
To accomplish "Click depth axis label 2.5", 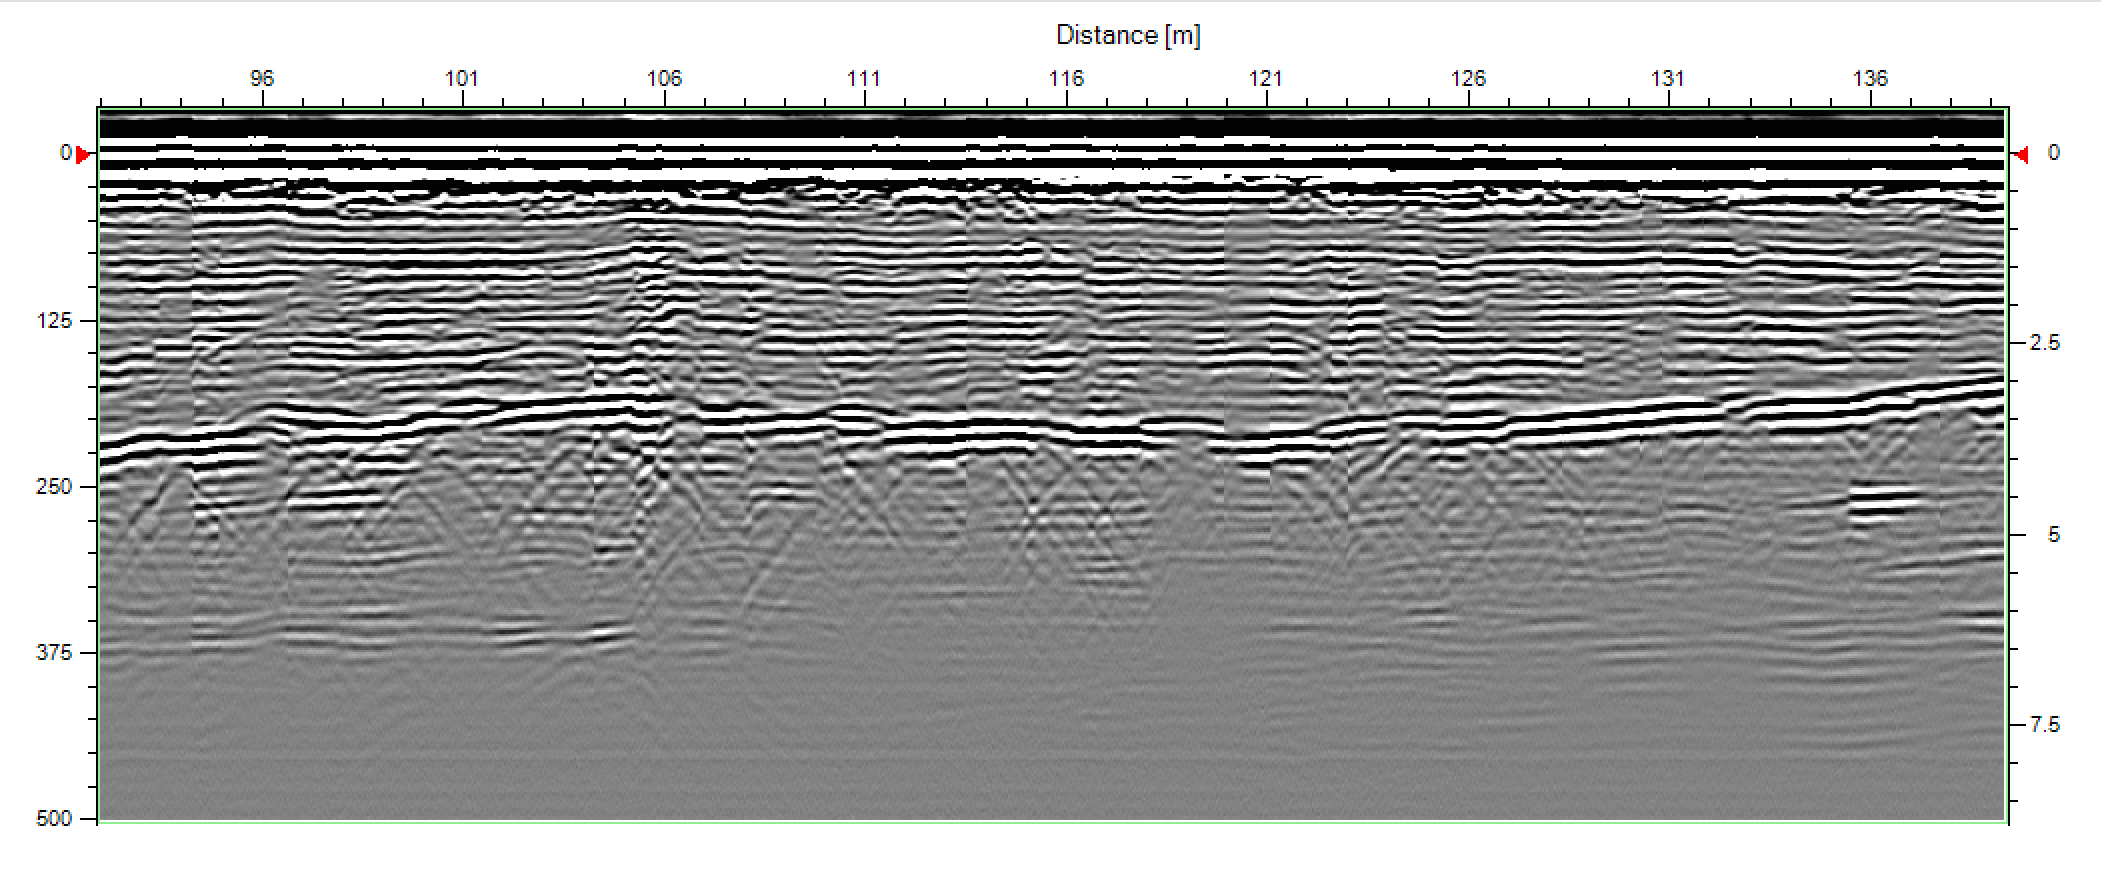I will (2045, 343).
